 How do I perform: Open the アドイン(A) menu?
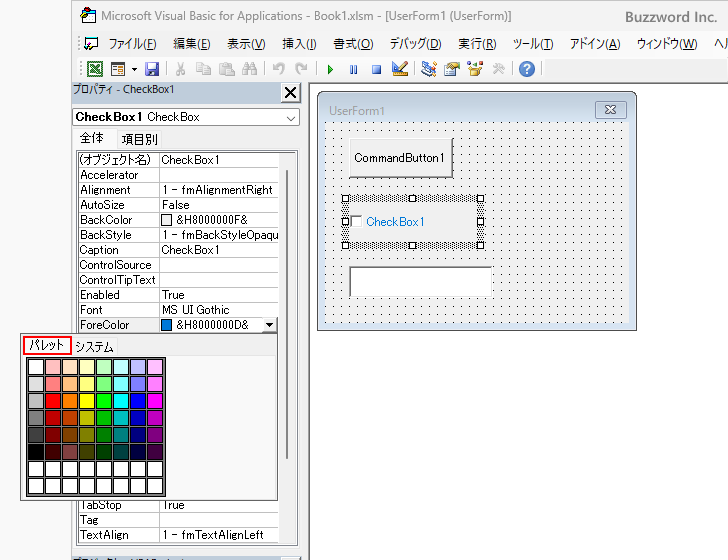[595, 44]
